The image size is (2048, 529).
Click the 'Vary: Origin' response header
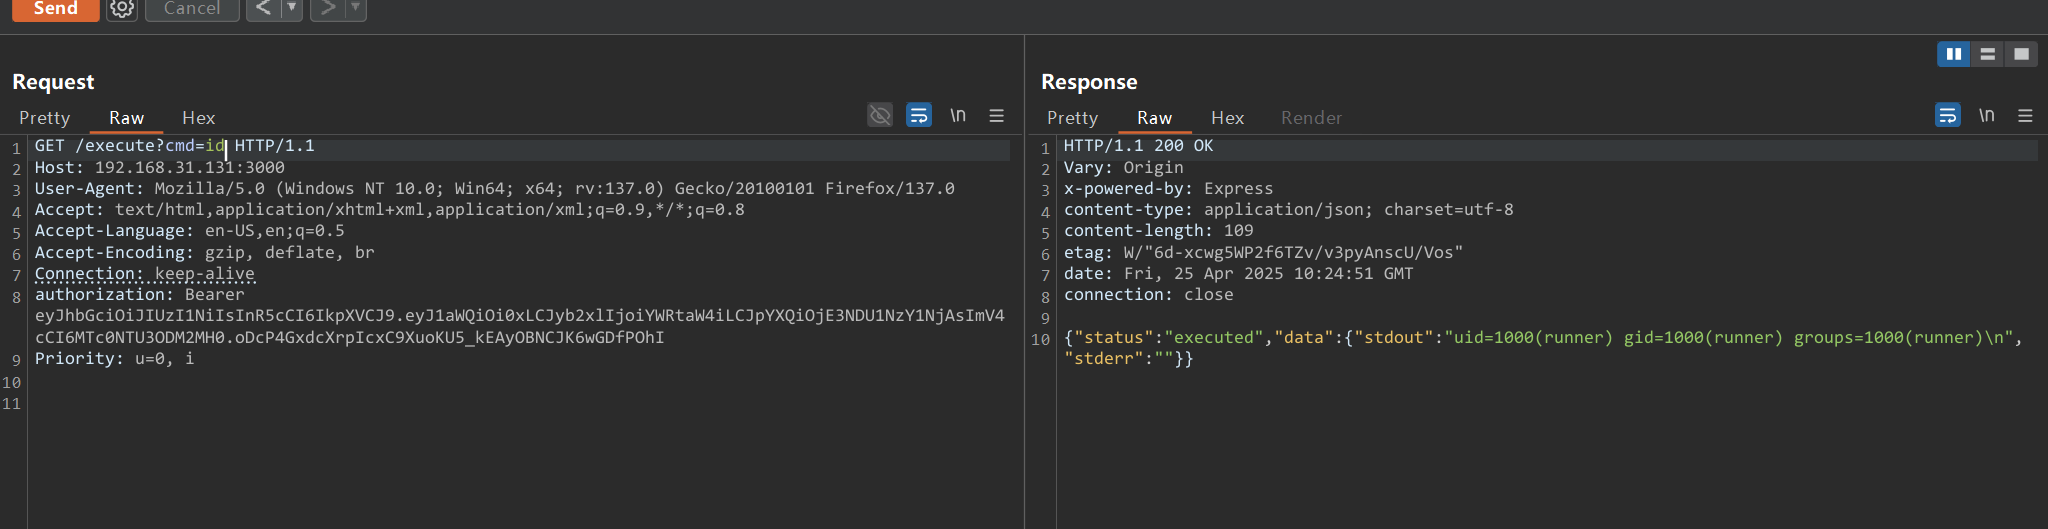[1124, 168]
